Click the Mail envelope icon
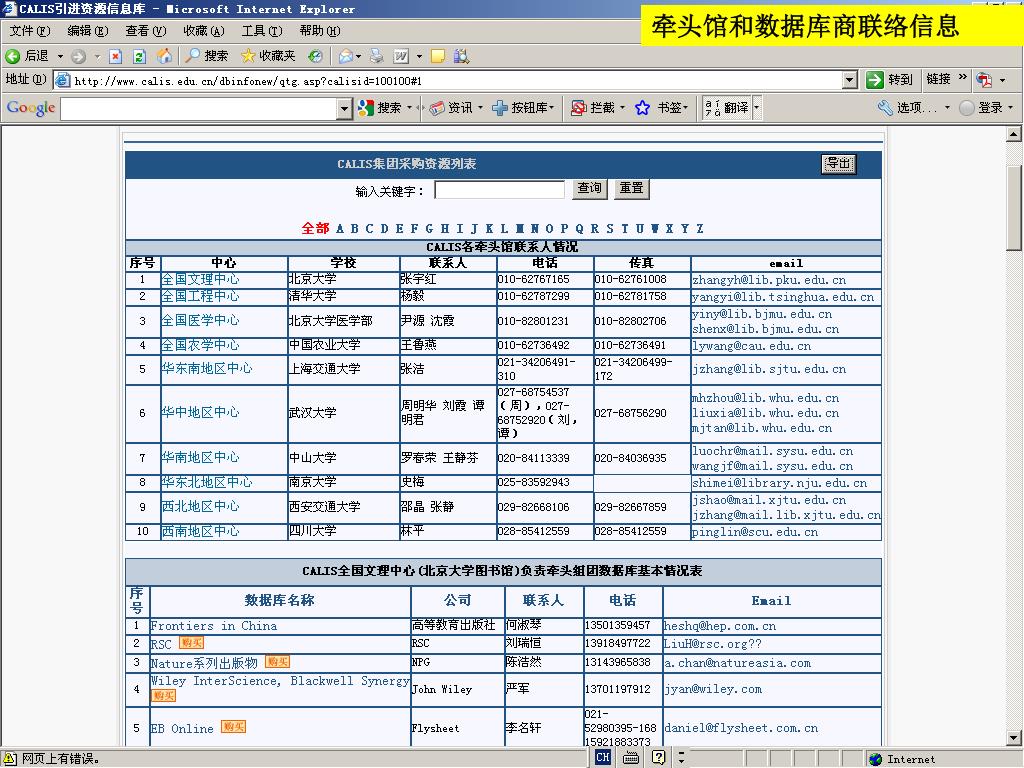 tap(345, 56)
